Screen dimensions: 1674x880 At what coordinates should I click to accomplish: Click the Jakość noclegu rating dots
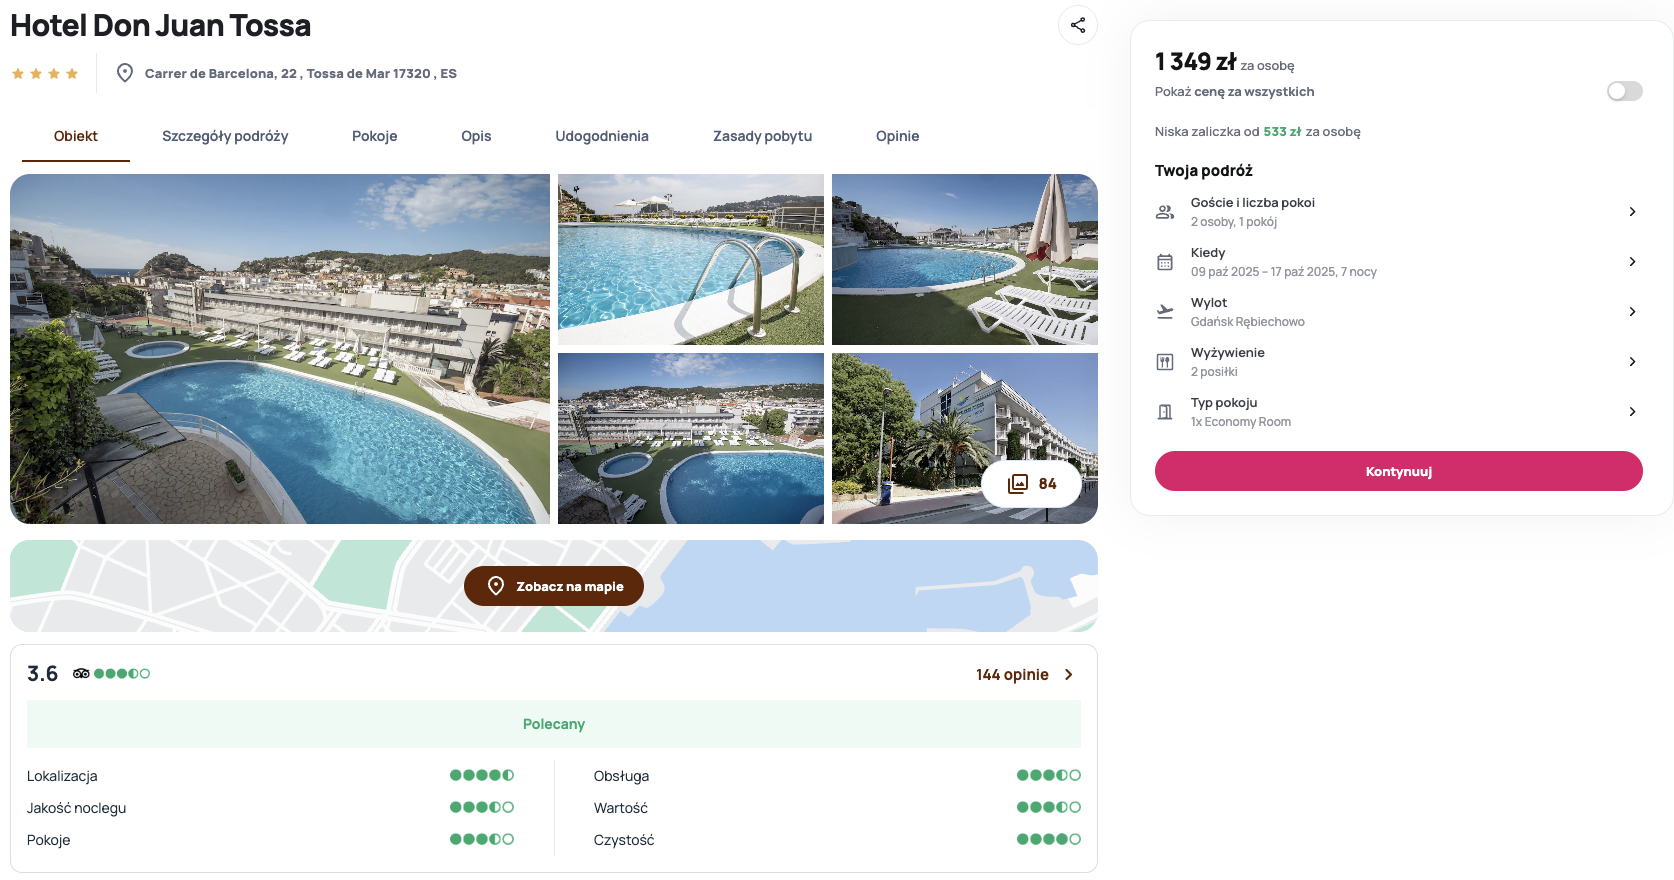tap(482, 807)
